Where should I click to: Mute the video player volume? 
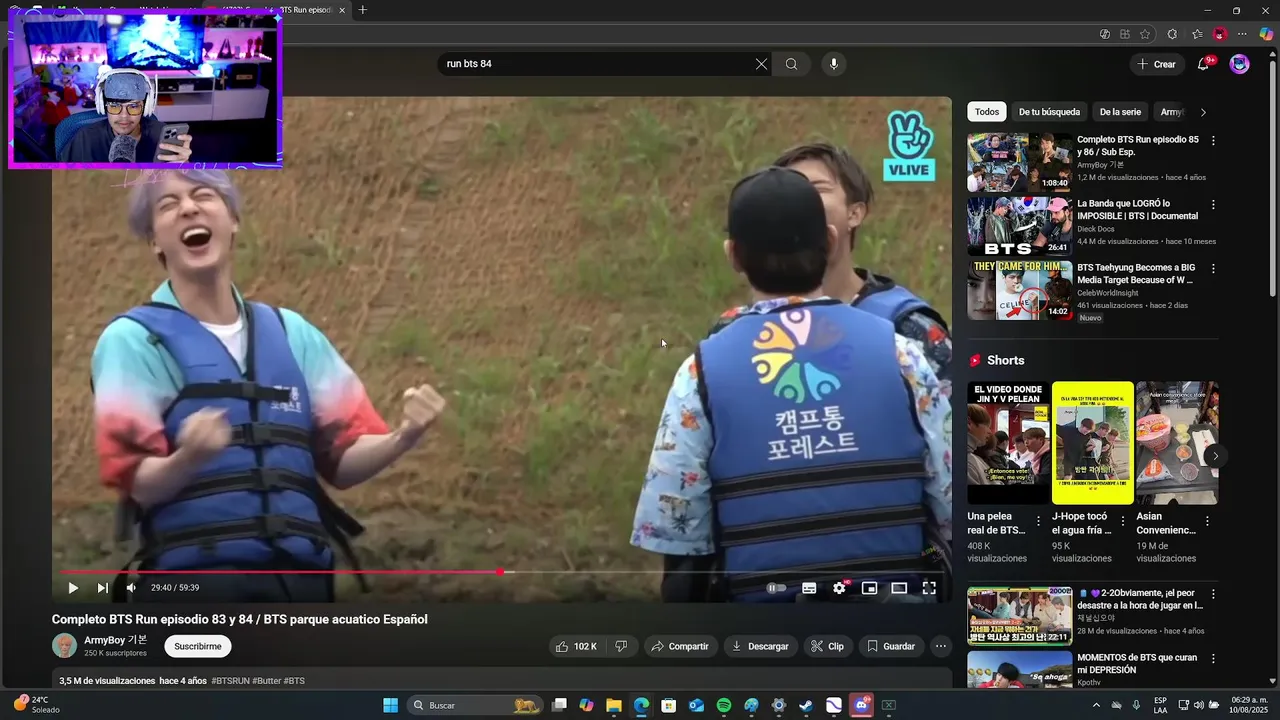131,588
